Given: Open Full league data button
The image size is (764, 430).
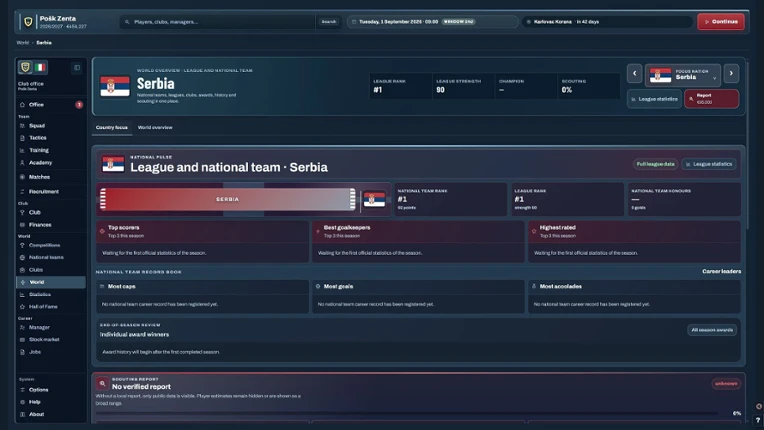Looking at the screenshot, I should [x=655, y=164].
